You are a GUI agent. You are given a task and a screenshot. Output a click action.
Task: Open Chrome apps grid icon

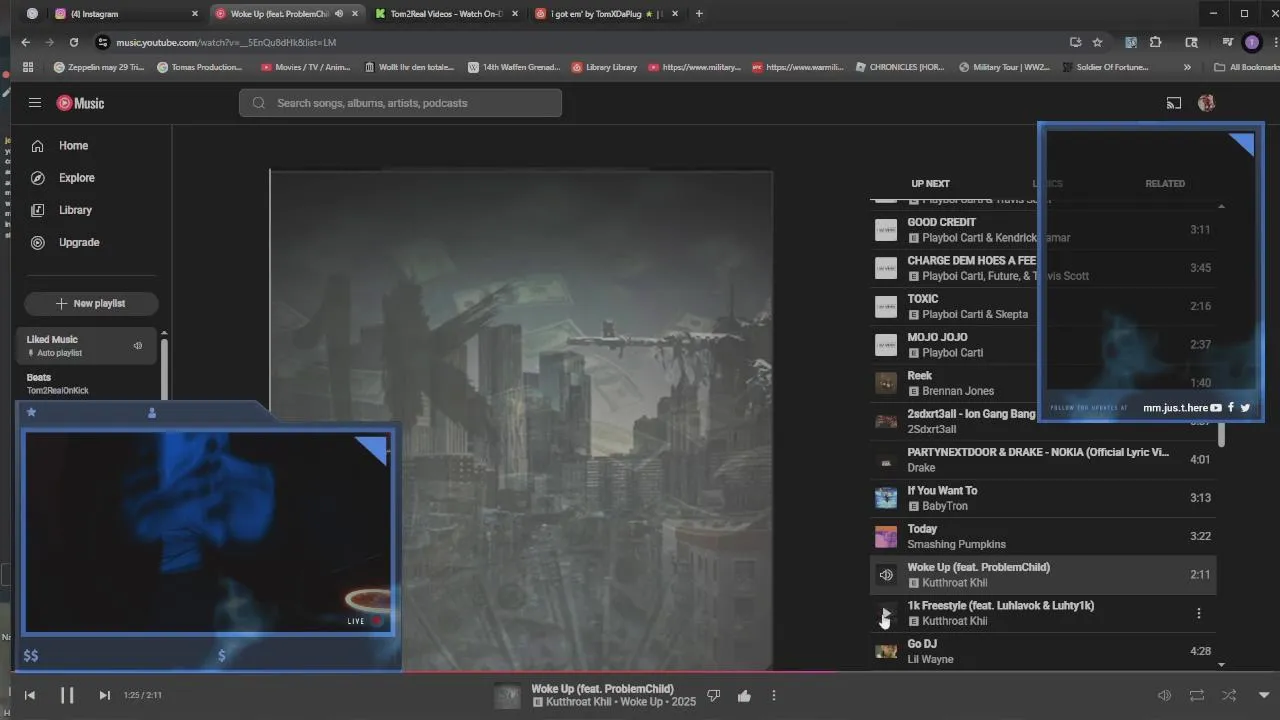click(x=28, y=67)
